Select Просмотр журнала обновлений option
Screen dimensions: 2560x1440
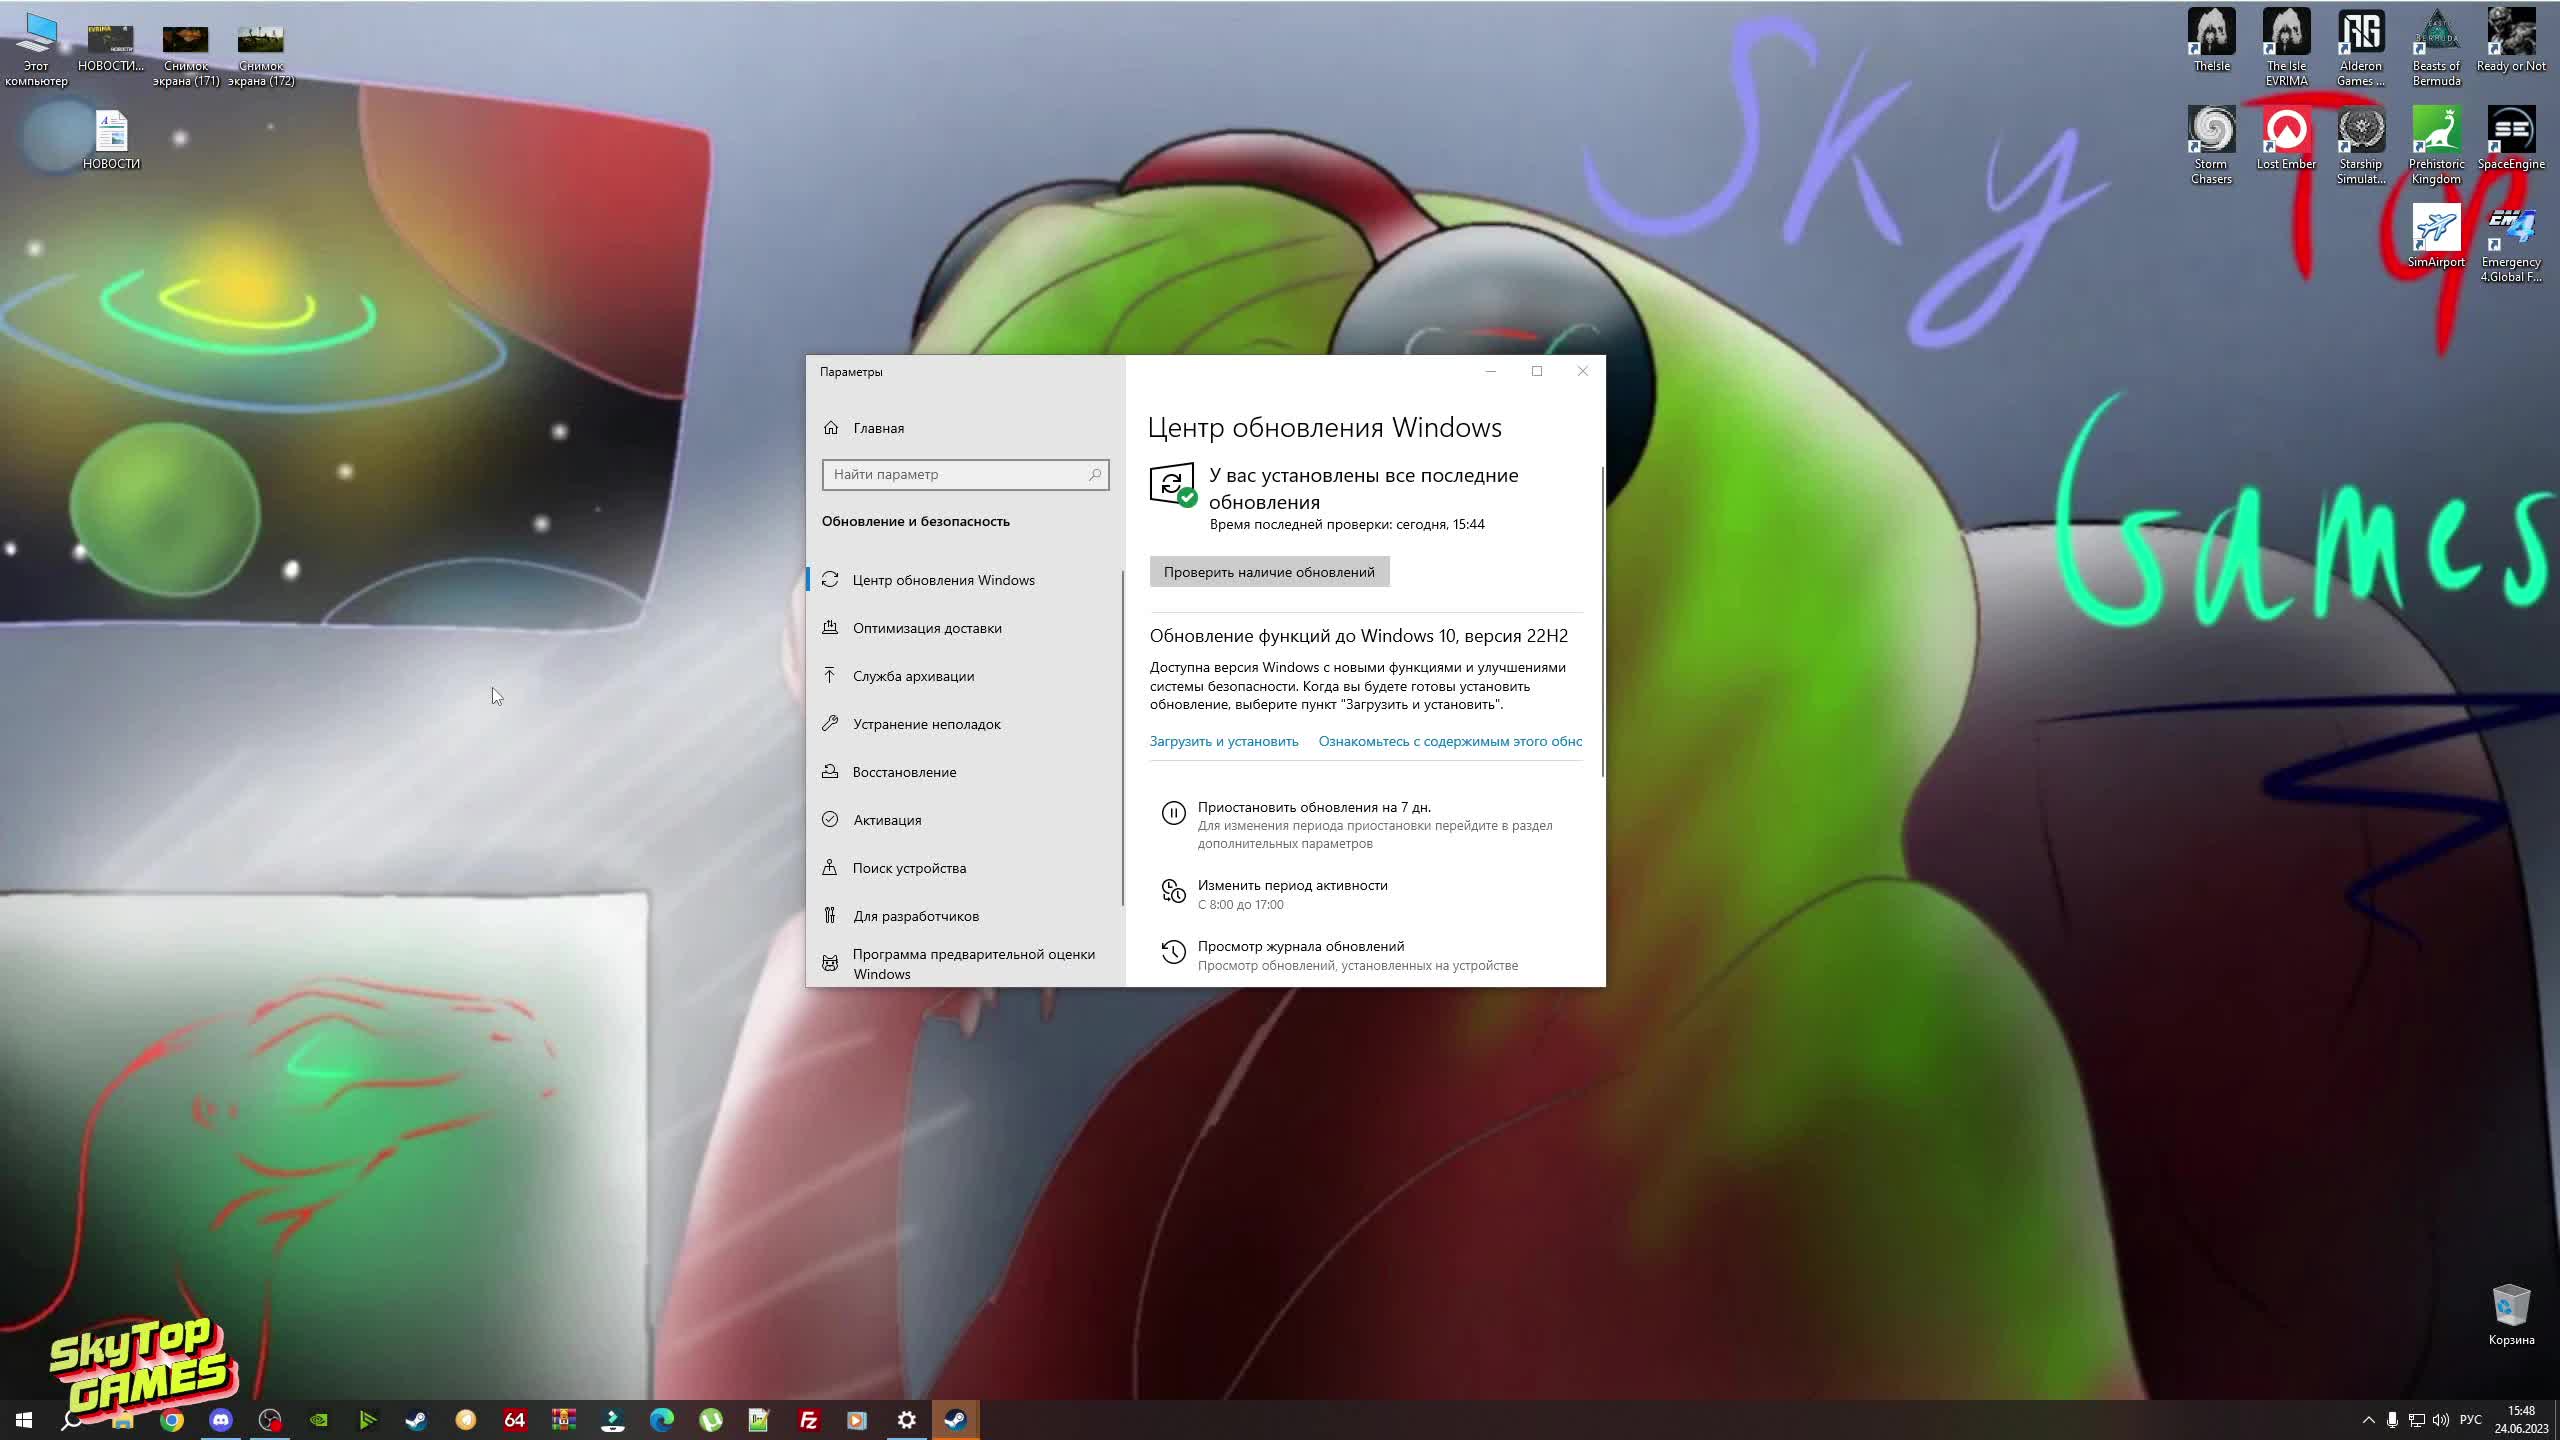(1301, 946)
